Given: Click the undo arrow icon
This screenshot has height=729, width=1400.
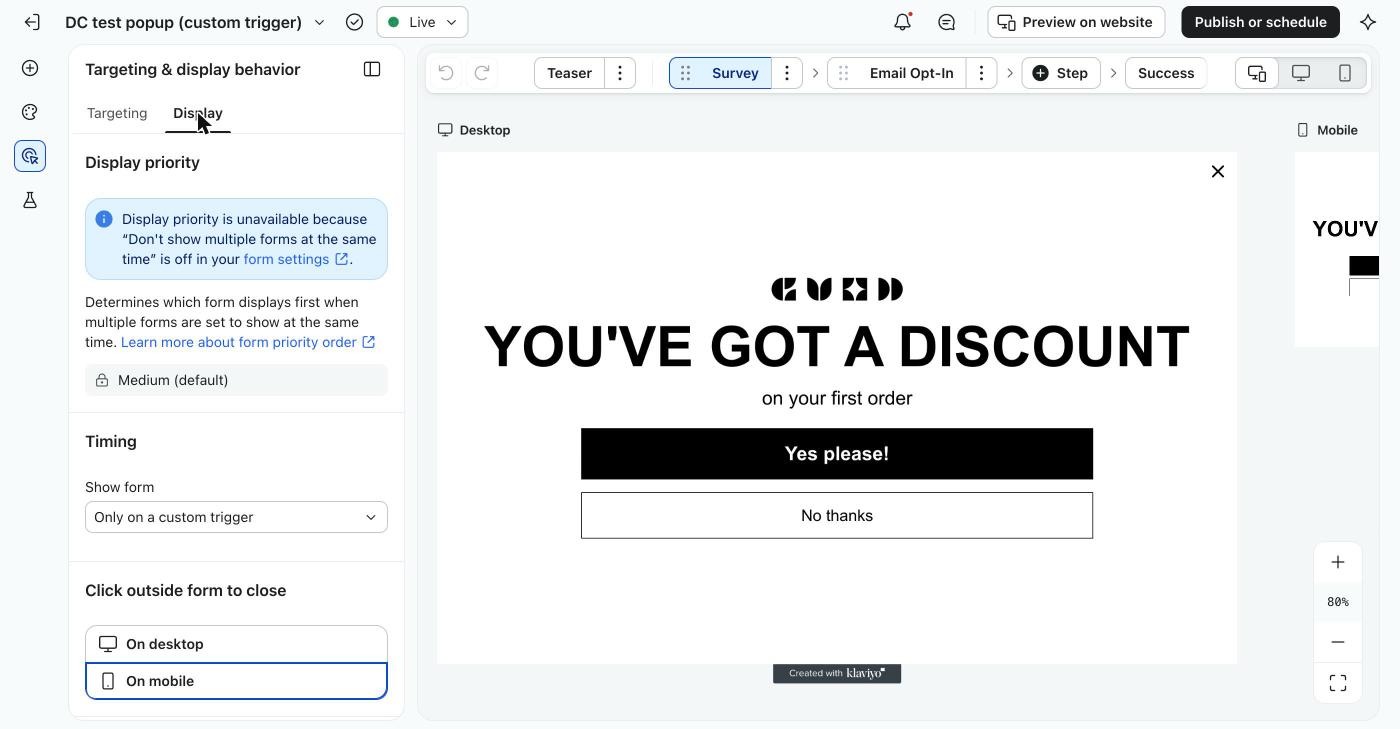Looking at the screenshot, I should point(446,73).
